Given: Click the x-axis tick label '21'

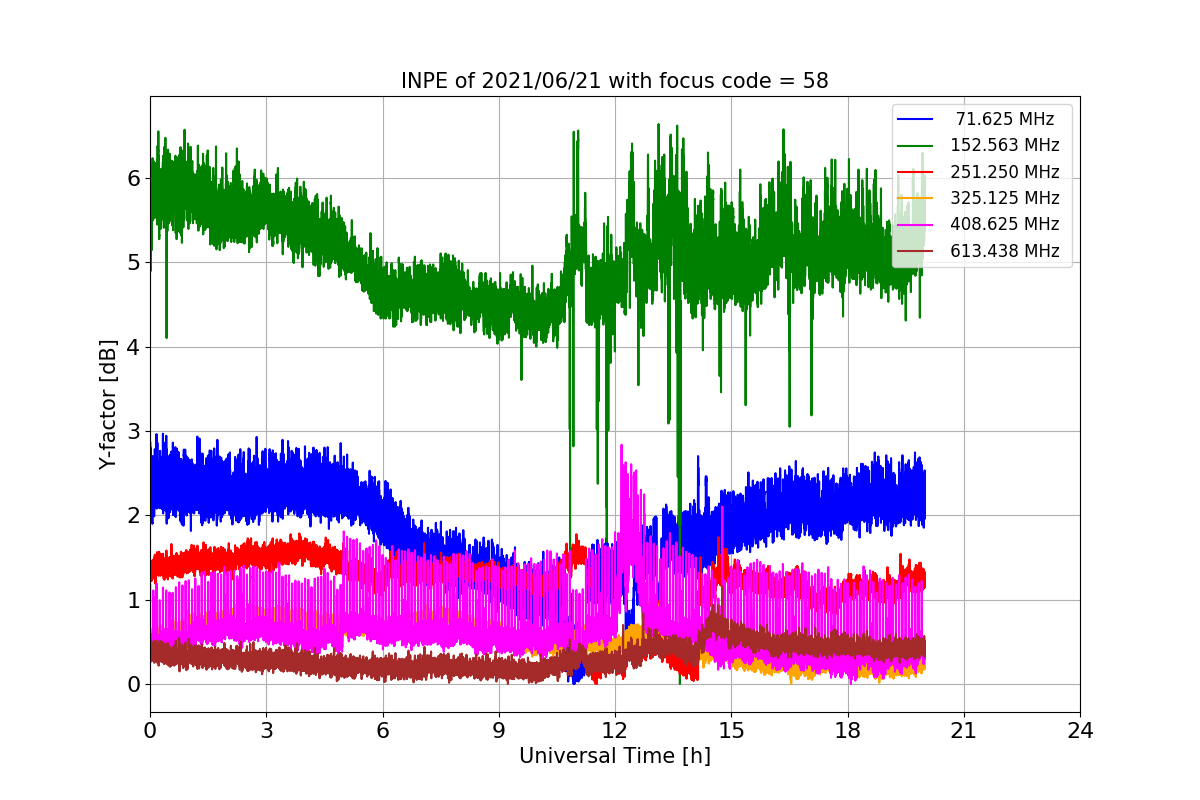Looking at the screenshot, I should 964,731.
